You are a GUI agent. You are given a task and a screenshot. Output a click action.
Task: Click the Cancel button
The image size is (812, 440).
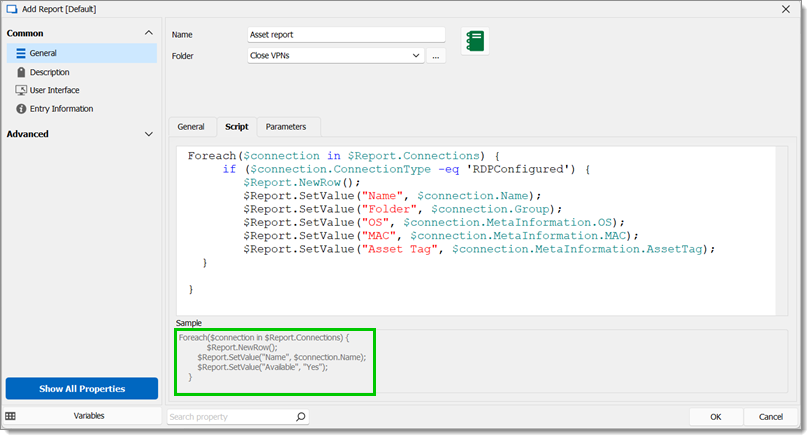tap(771, 417)
